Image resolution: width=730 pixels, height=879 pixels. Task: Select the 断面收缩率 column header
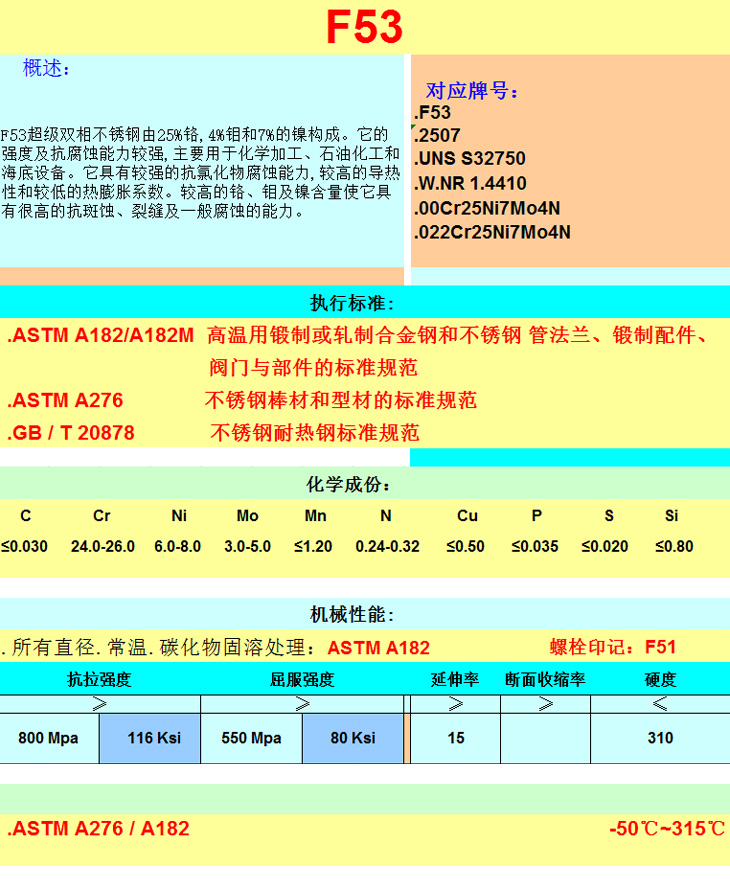545,679
